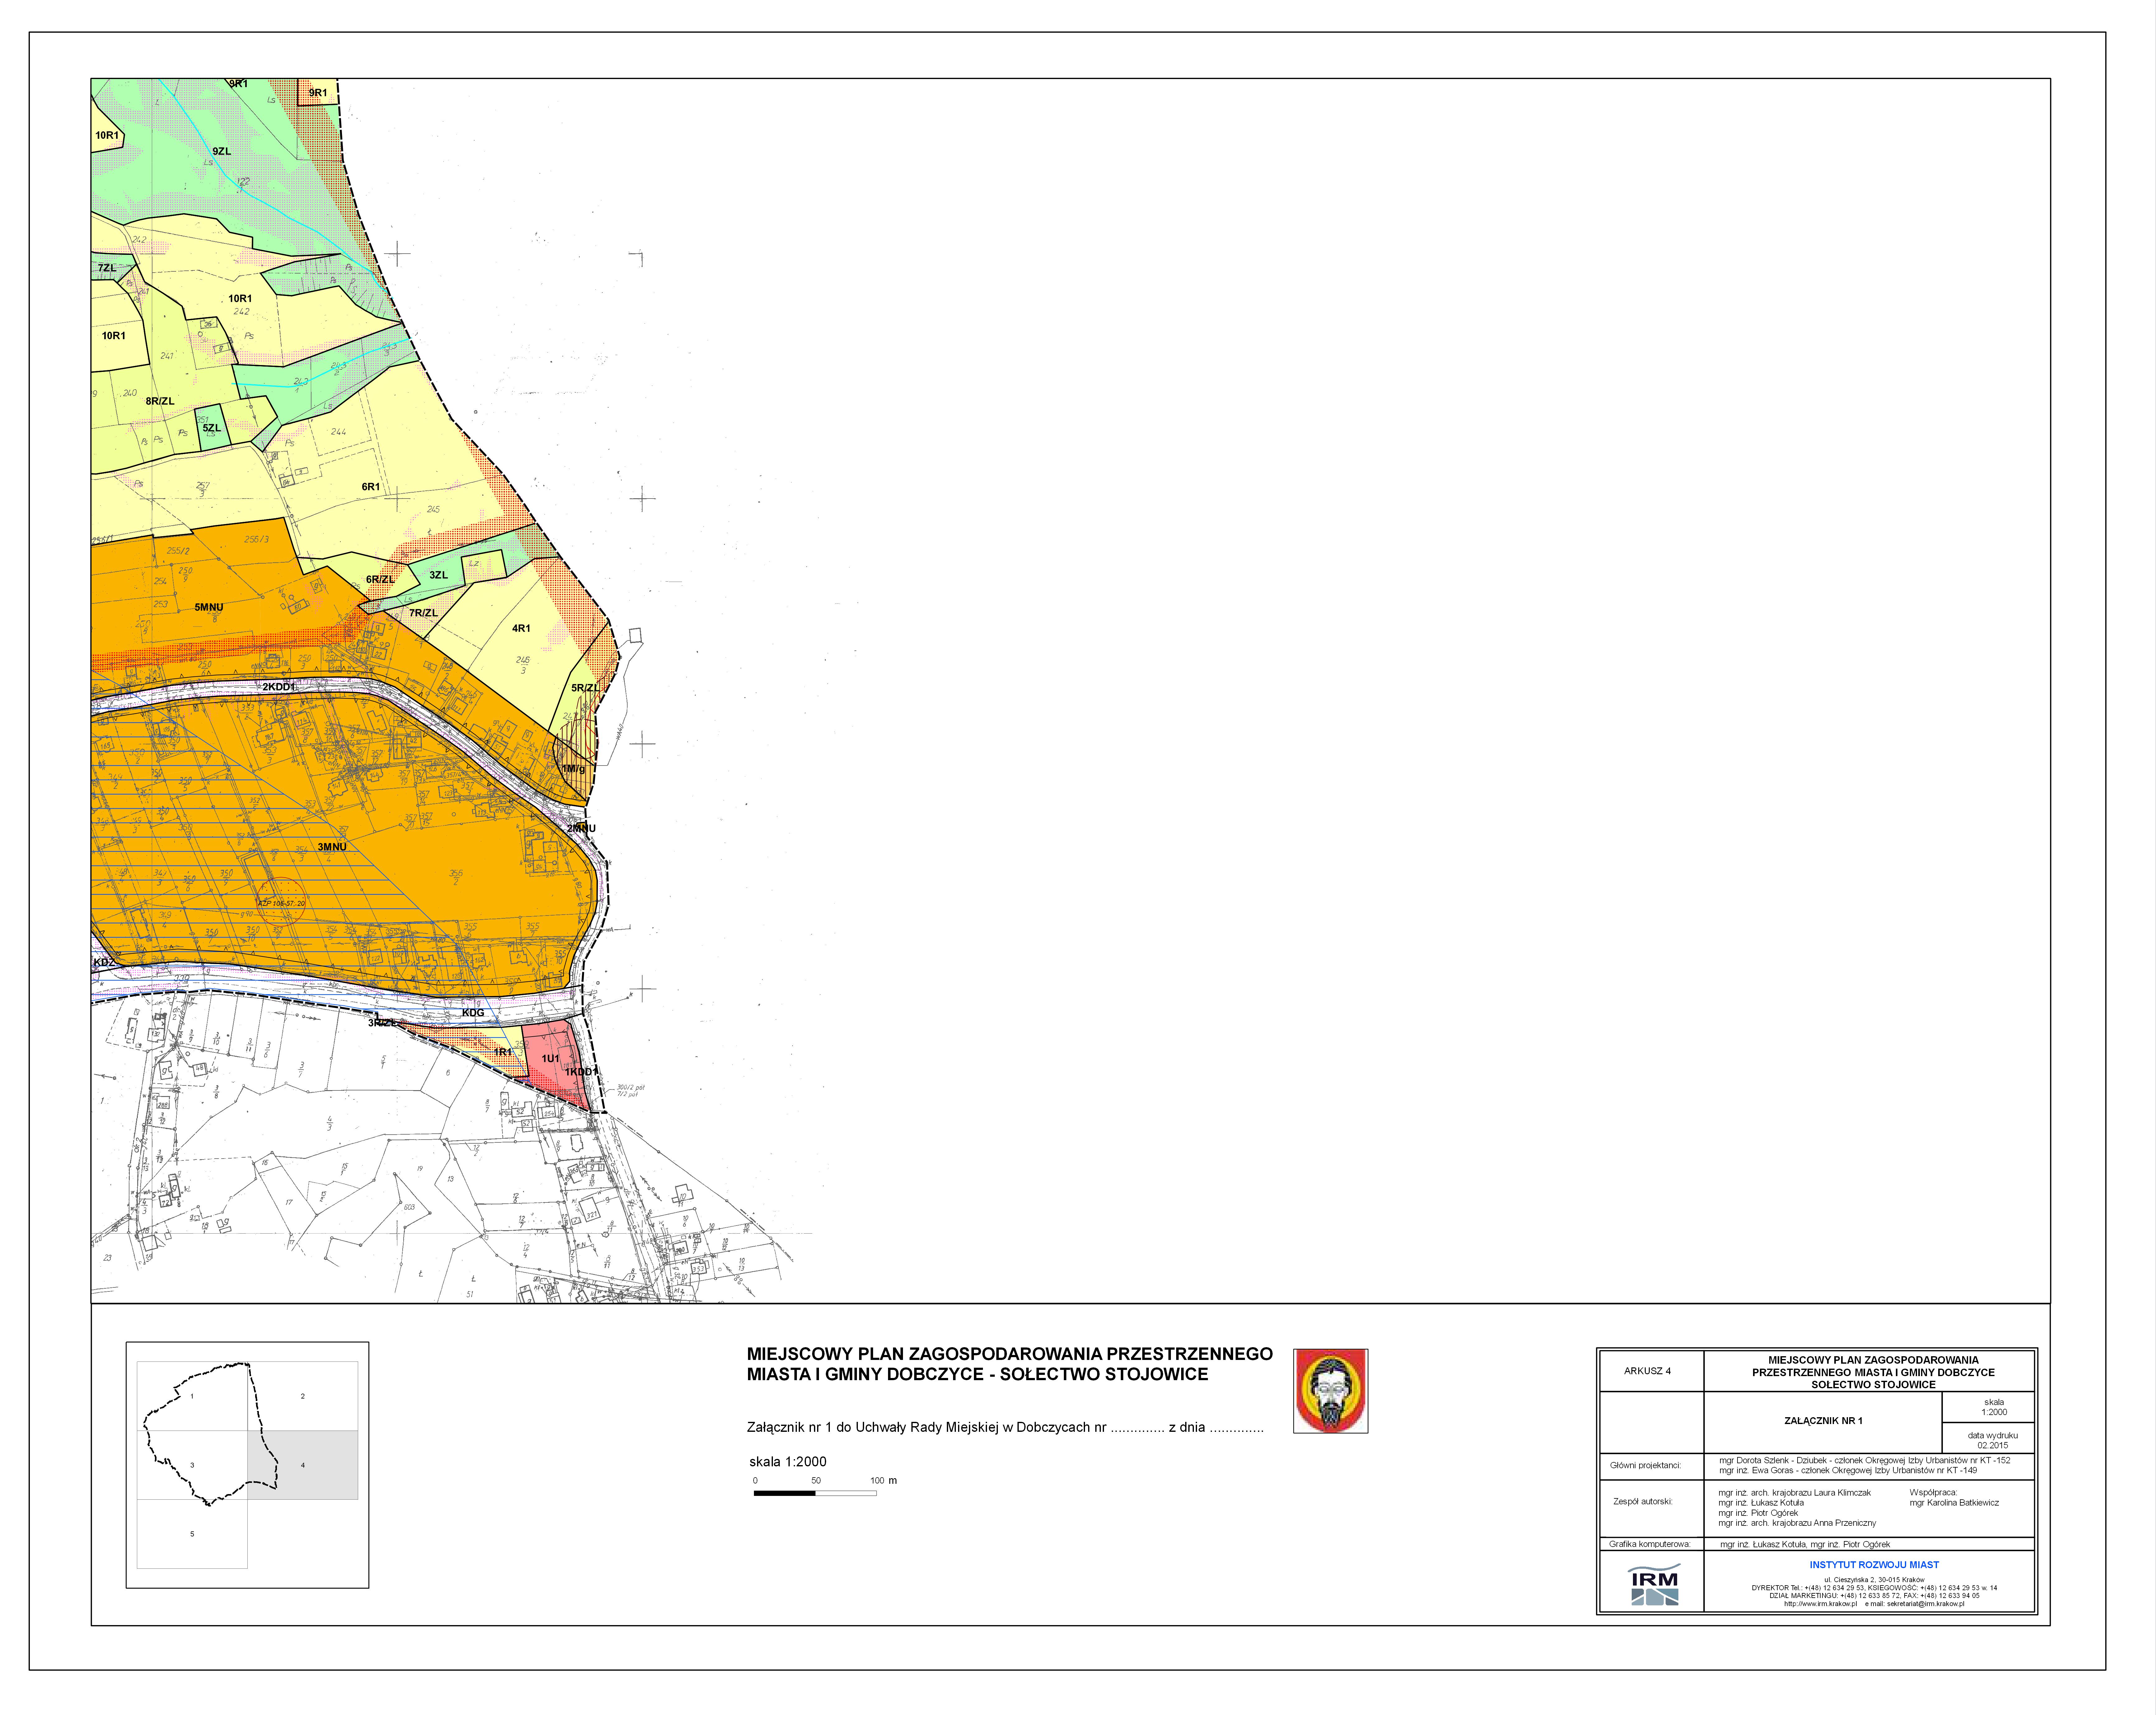Click the 3ZL zone label
Image resolution: width=2156 pixels, height=1715 pixels.
(x=439, y=575)
